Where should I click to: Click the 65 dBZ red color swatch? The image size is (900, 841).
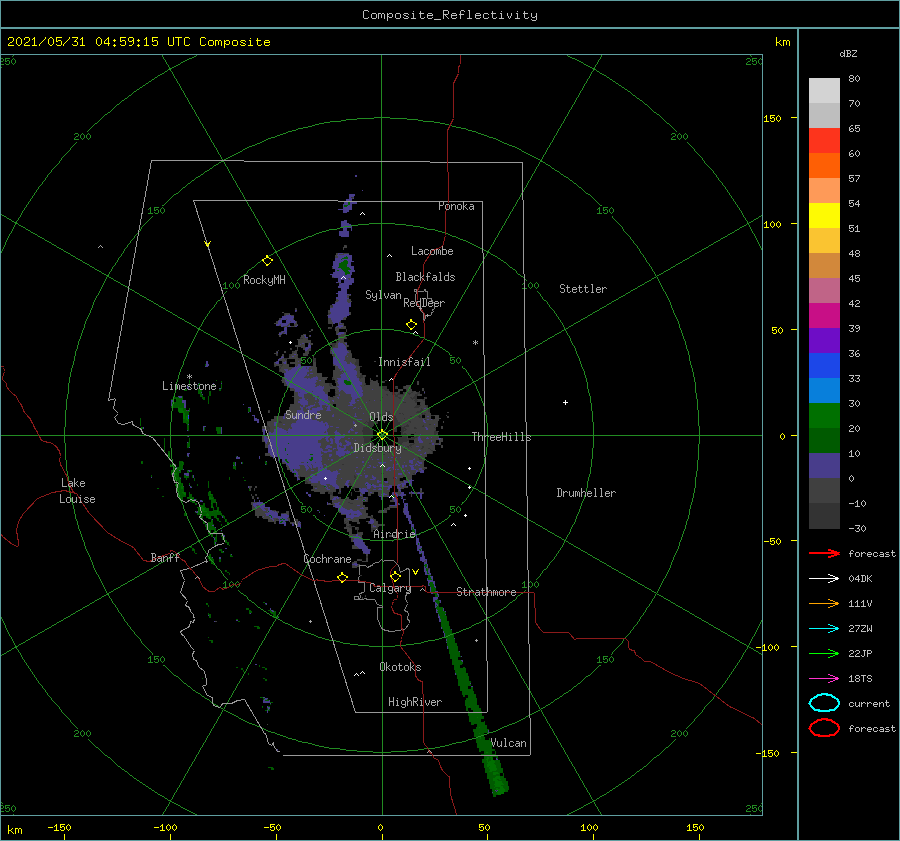[824, 140]
